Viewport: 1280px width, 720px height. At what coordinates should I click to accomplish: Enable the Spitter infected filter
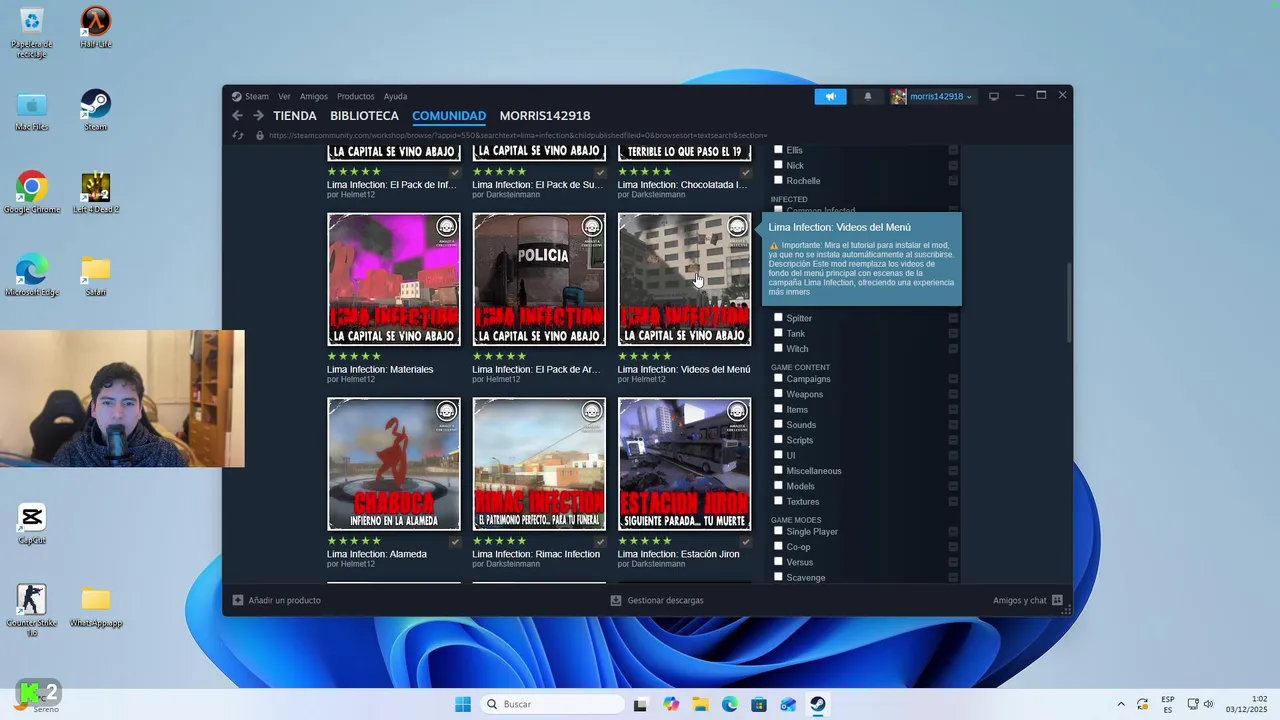pos(778,318)
